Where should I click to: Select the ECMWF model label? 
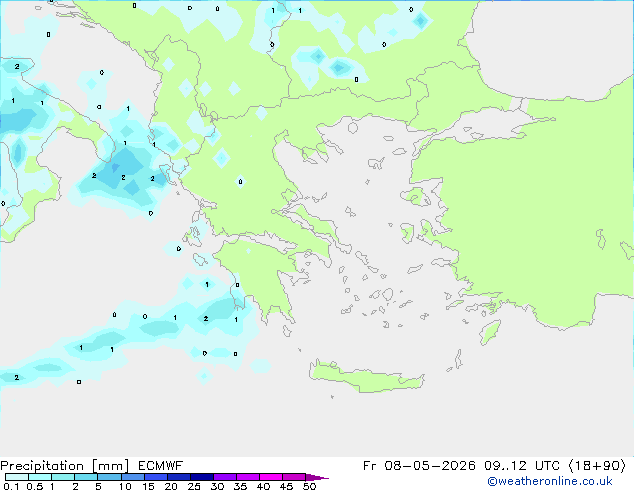161,466
